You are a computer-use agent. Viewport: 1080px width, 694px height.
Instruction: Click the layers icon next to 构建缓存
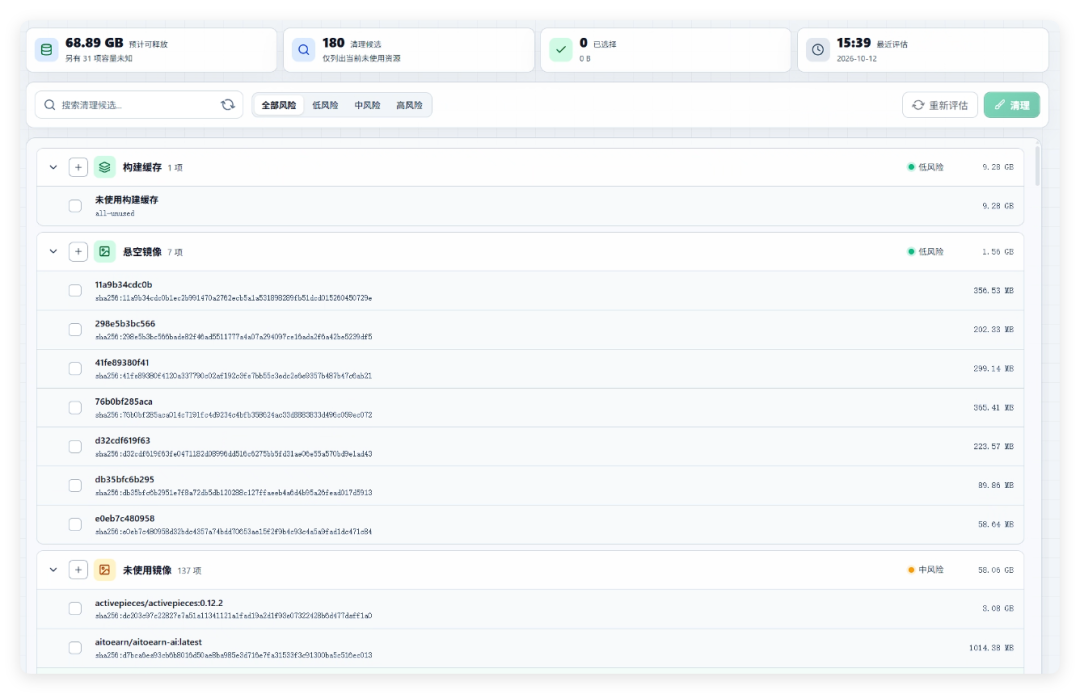pos(105,167)
